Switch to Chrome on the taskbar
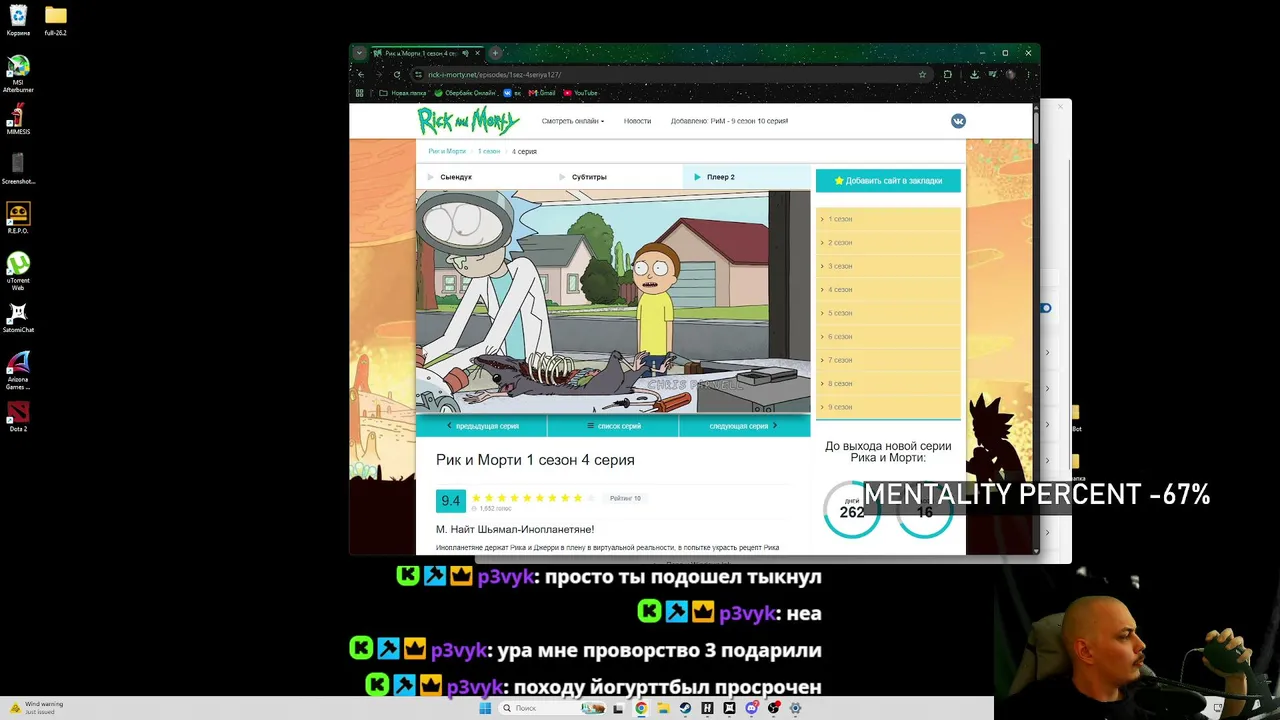Image resolution: width=1280 pixels, height=720 pixels. pyautogui.click(x=641, y=708)
